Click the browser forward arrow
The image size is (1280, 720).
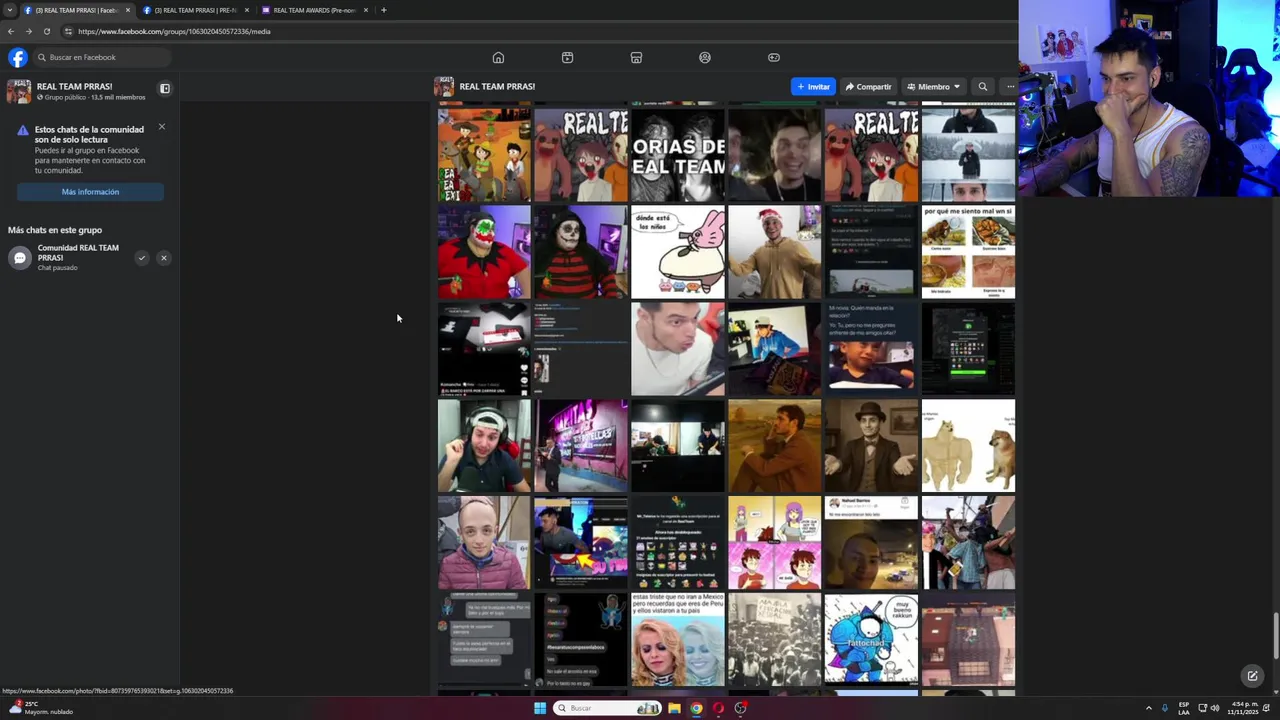28,31
